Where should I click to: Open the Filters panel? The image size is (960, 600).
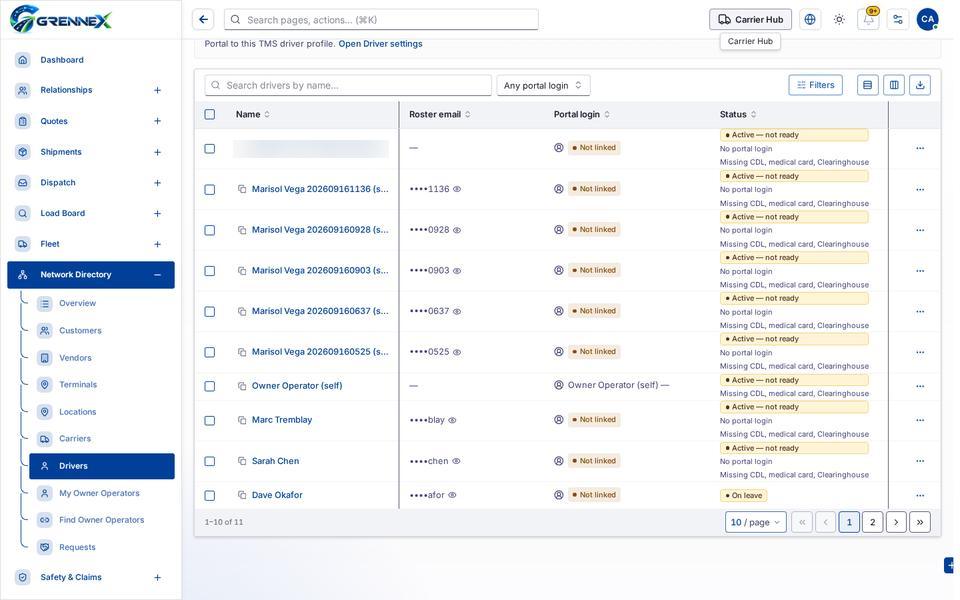816,85
